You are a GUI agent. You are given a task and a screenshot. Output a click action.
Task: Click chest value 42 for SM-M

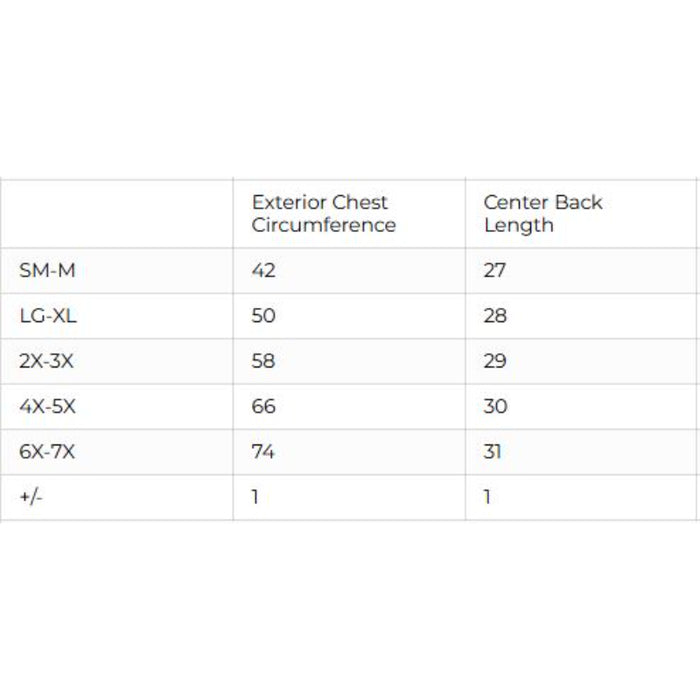263,270
